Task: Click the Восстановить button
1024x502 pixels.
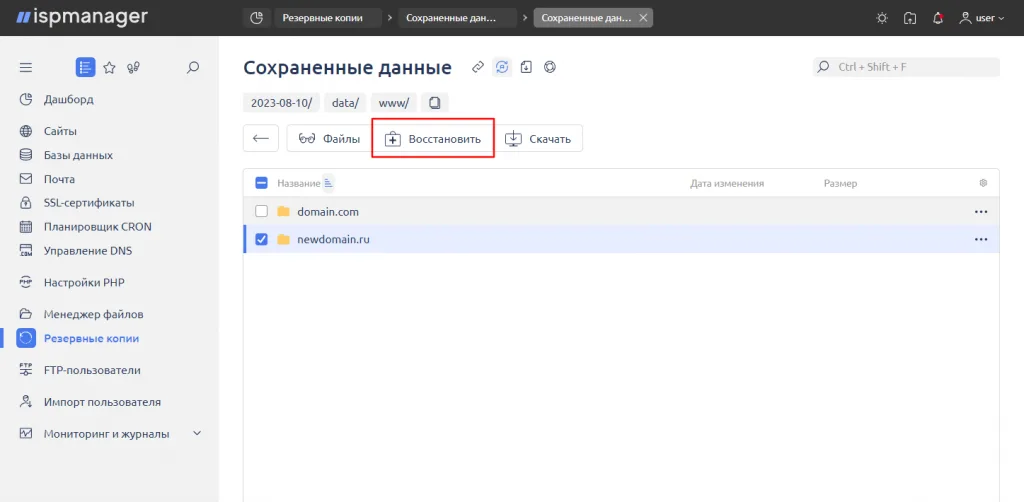Action: pyautogui.click(x=433, y=138)
